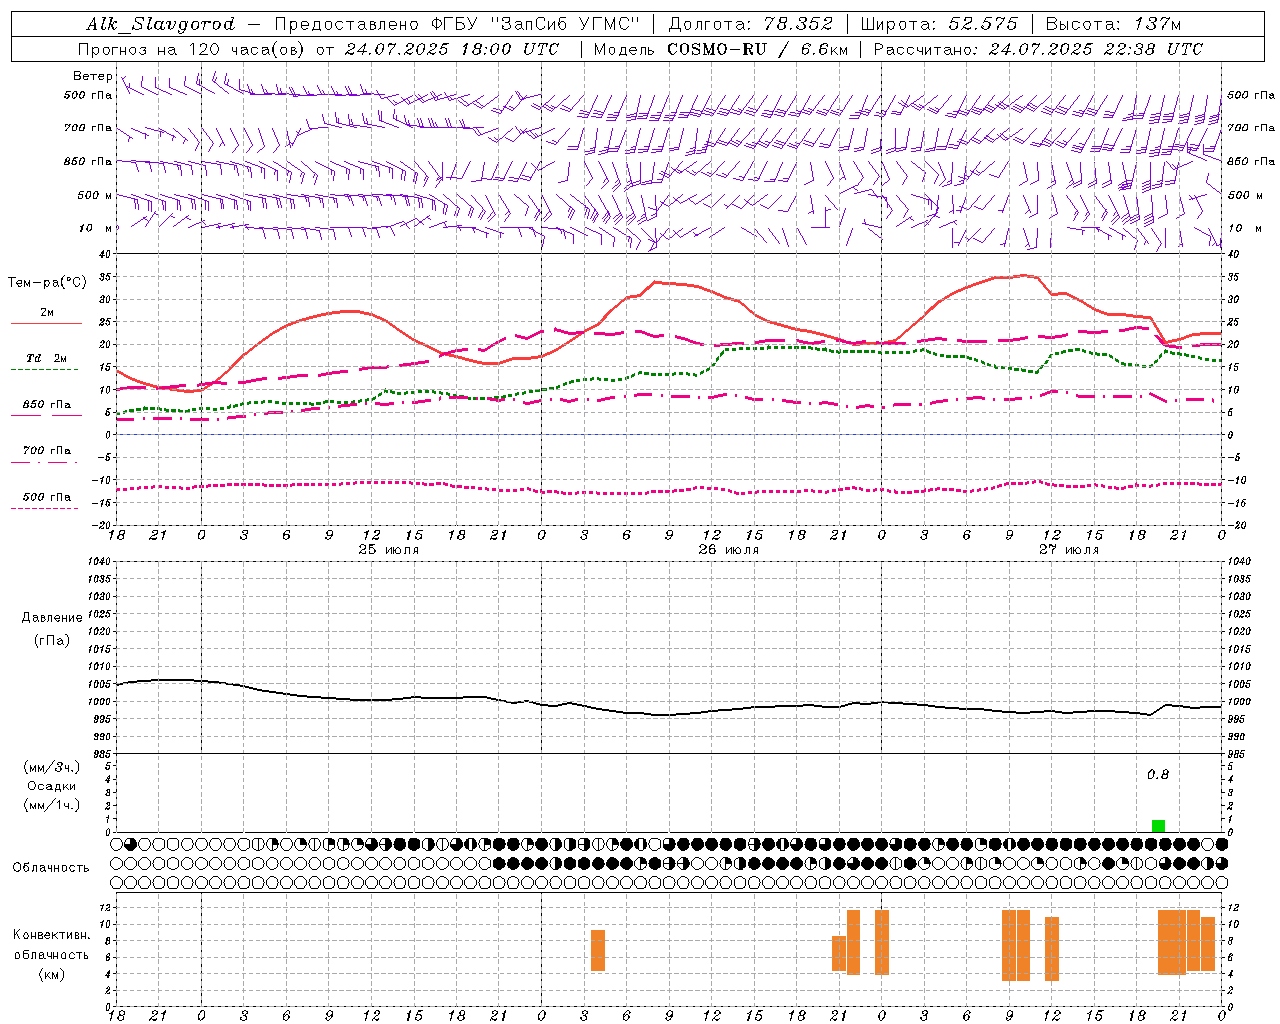Select the 'Прогноз на 120 часа(ов)' forecast text
This screenshot has height=1024, width=1280.
192,49
